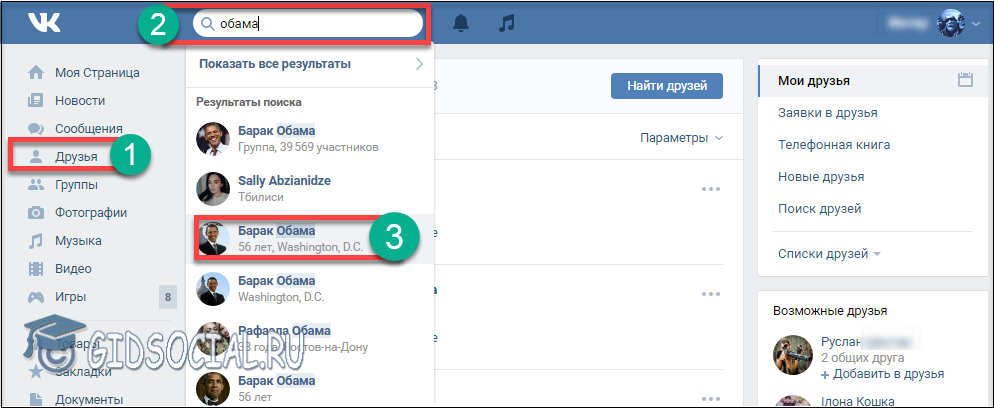Click avatar of Sally Abzianidze
The height and width of the screenshot is (408, 994).
tap(212, 188)
